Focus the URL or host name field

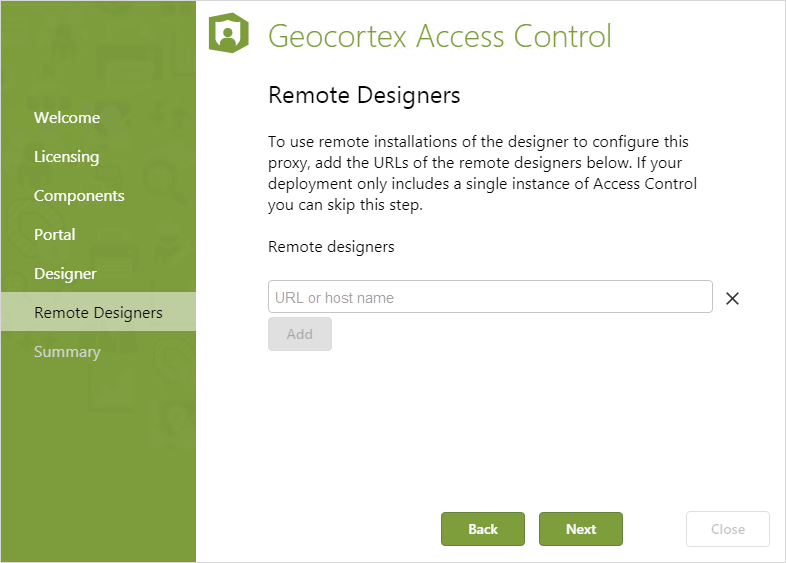pos(490,297)
